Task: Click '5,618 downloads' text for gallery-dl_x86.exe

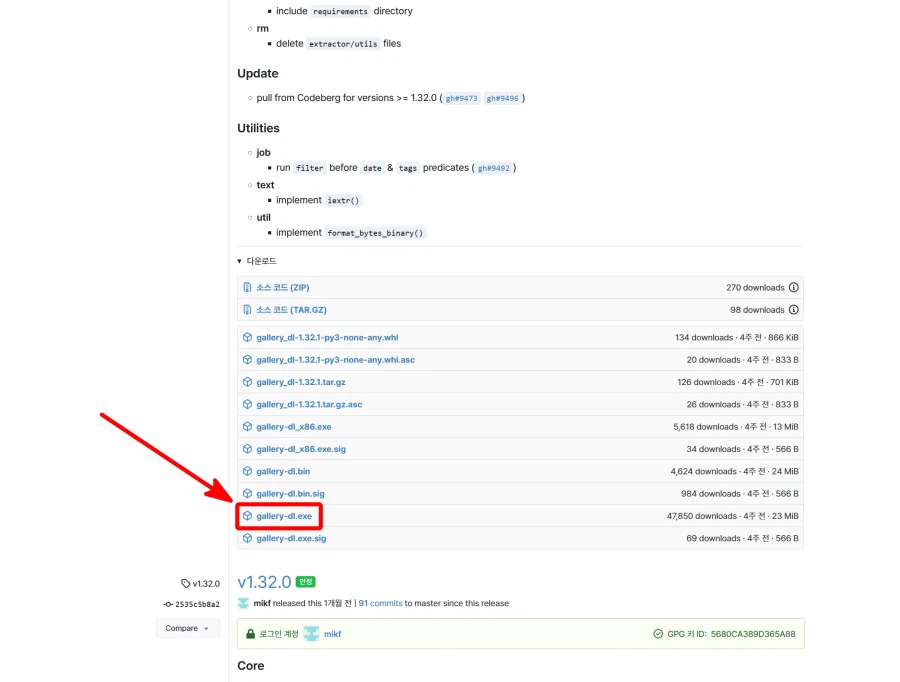Action: (705, 427)
